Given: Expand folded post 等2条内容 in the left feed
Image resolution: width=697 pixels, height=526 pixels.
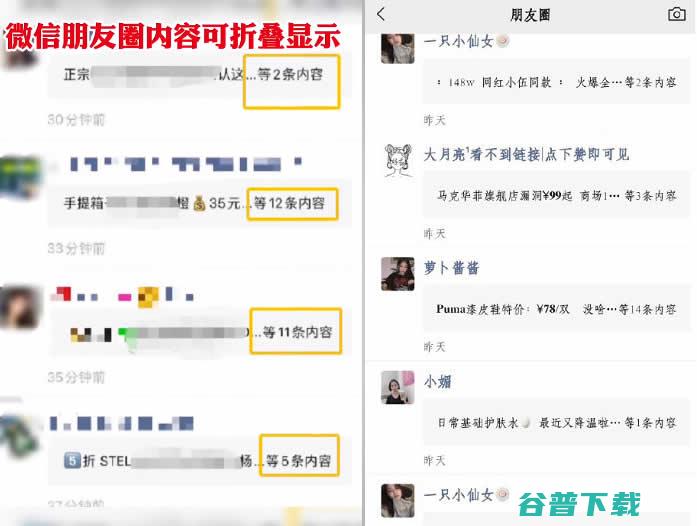Looking at the screenshot, I should [x=292, y=81].
